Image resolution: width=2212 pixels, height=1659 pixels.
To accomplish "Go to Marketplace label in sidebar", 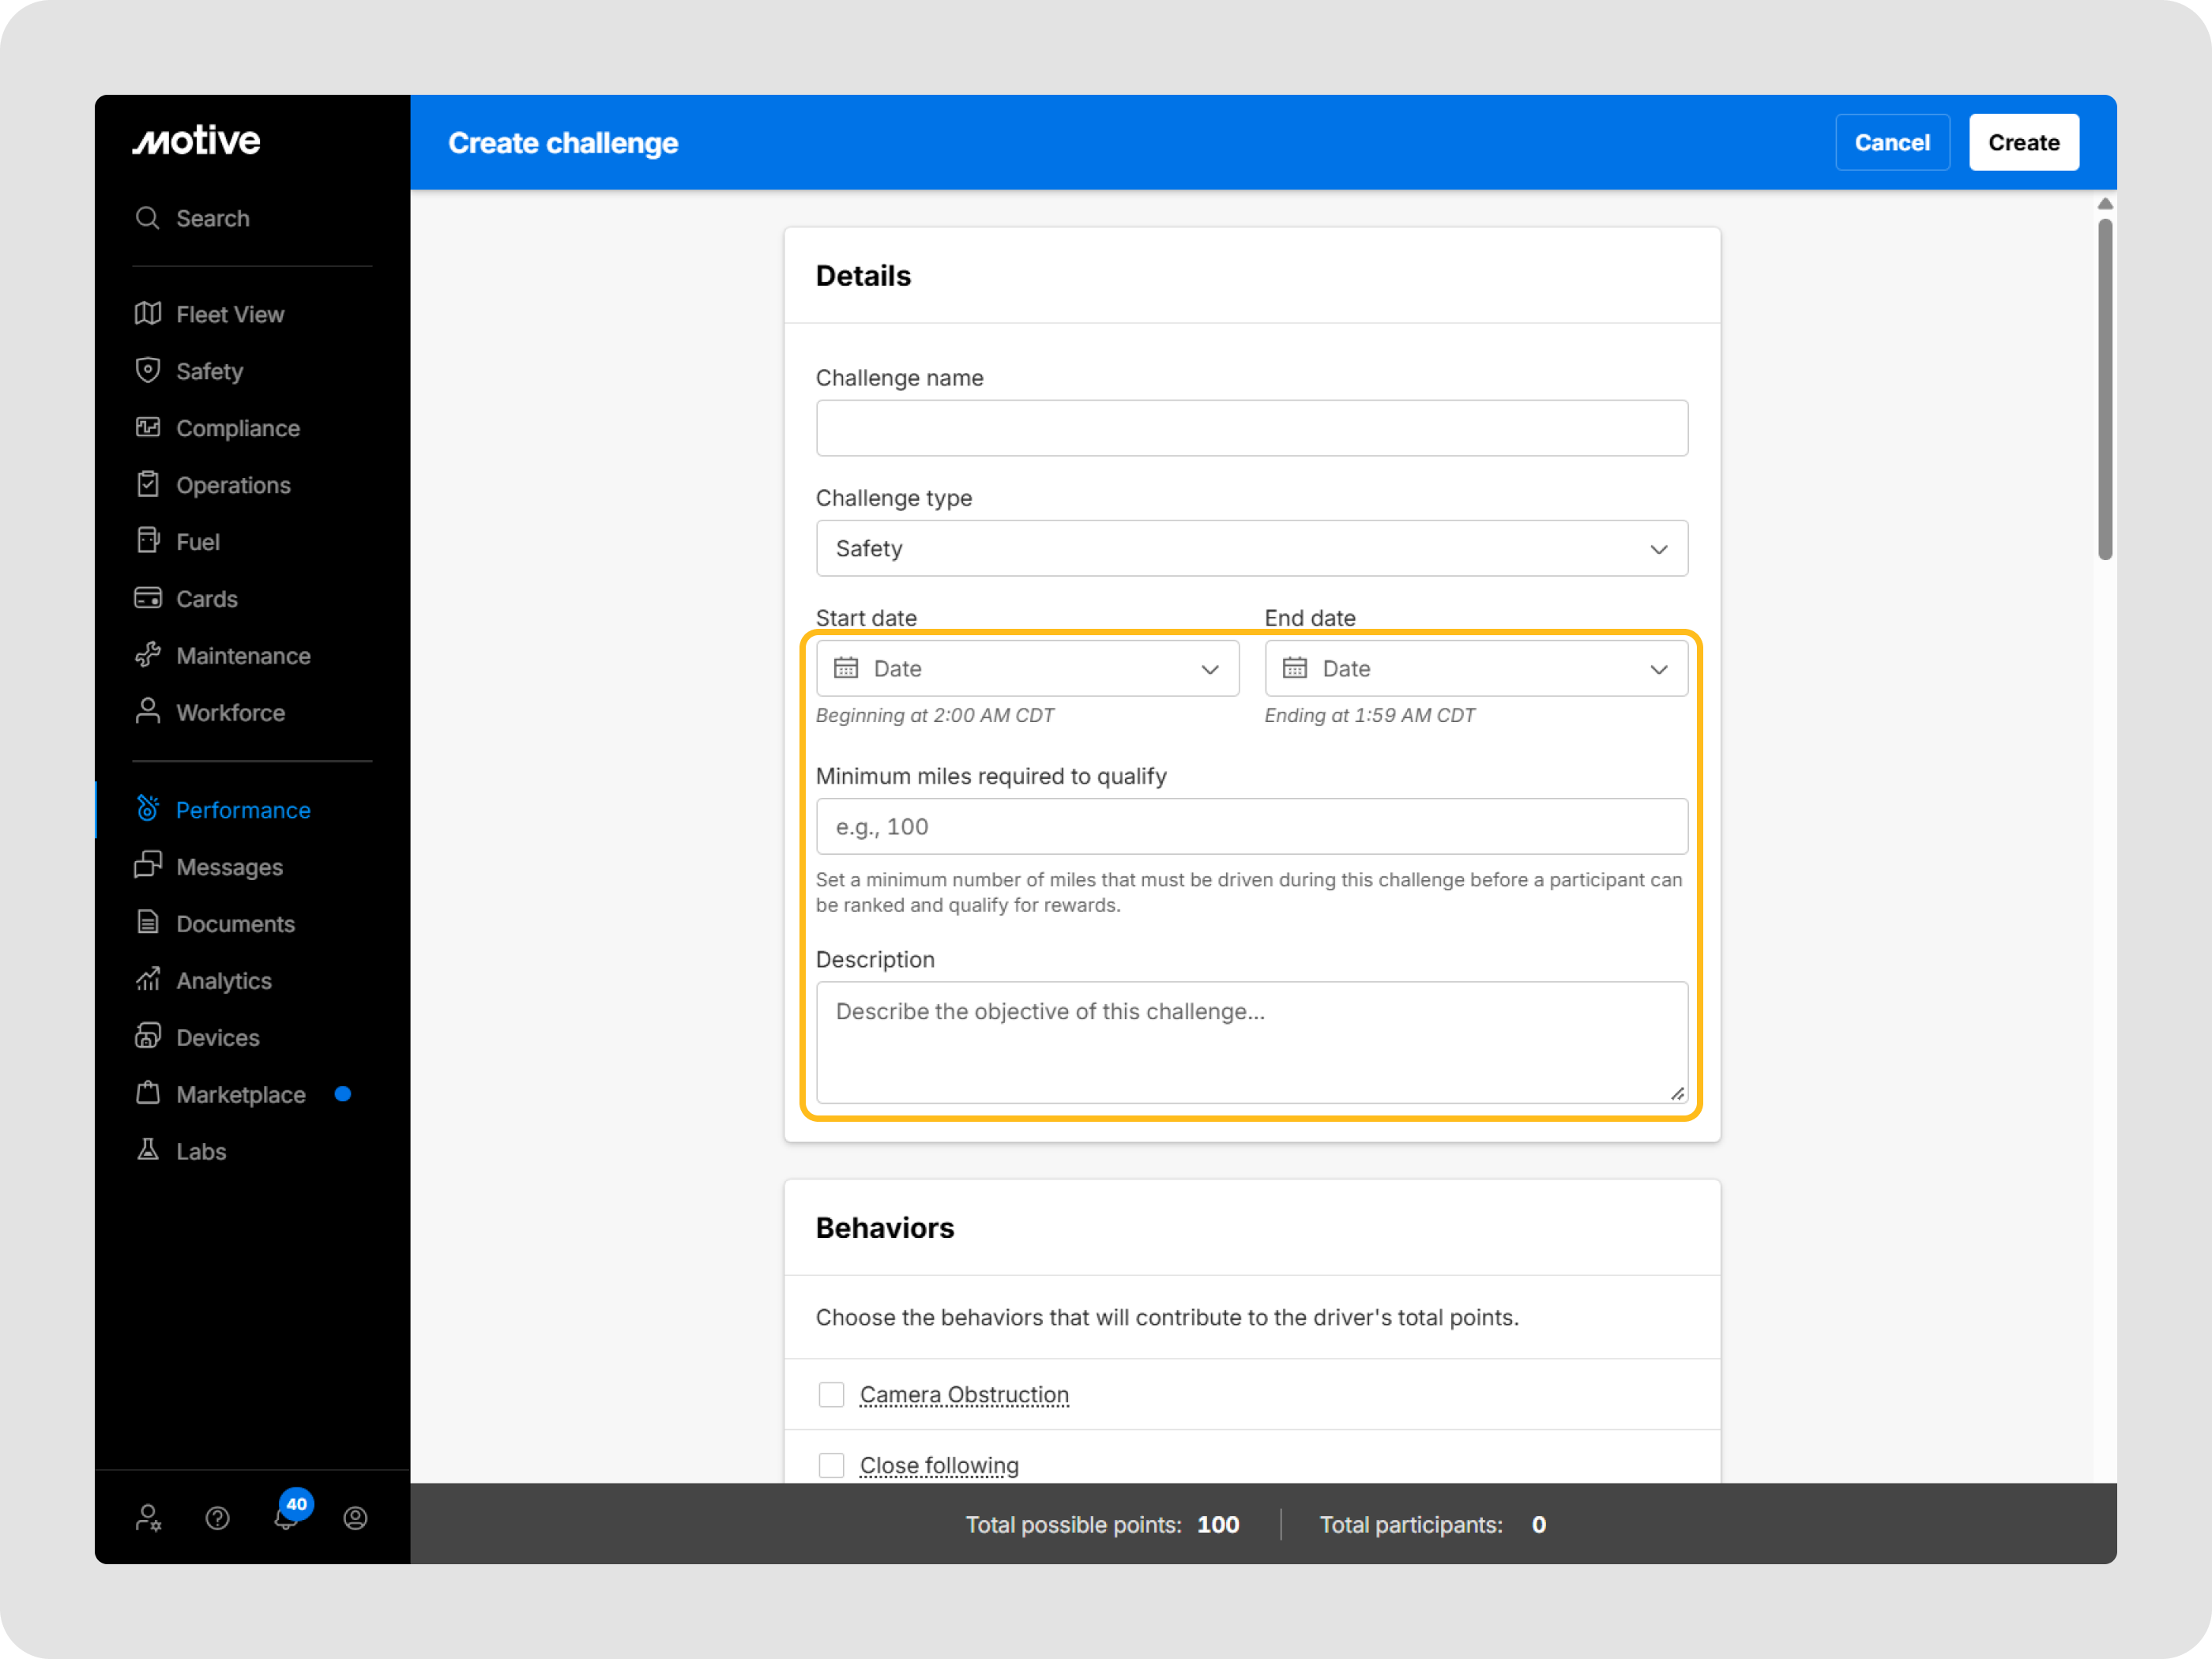I will [x=241, y=1094].
